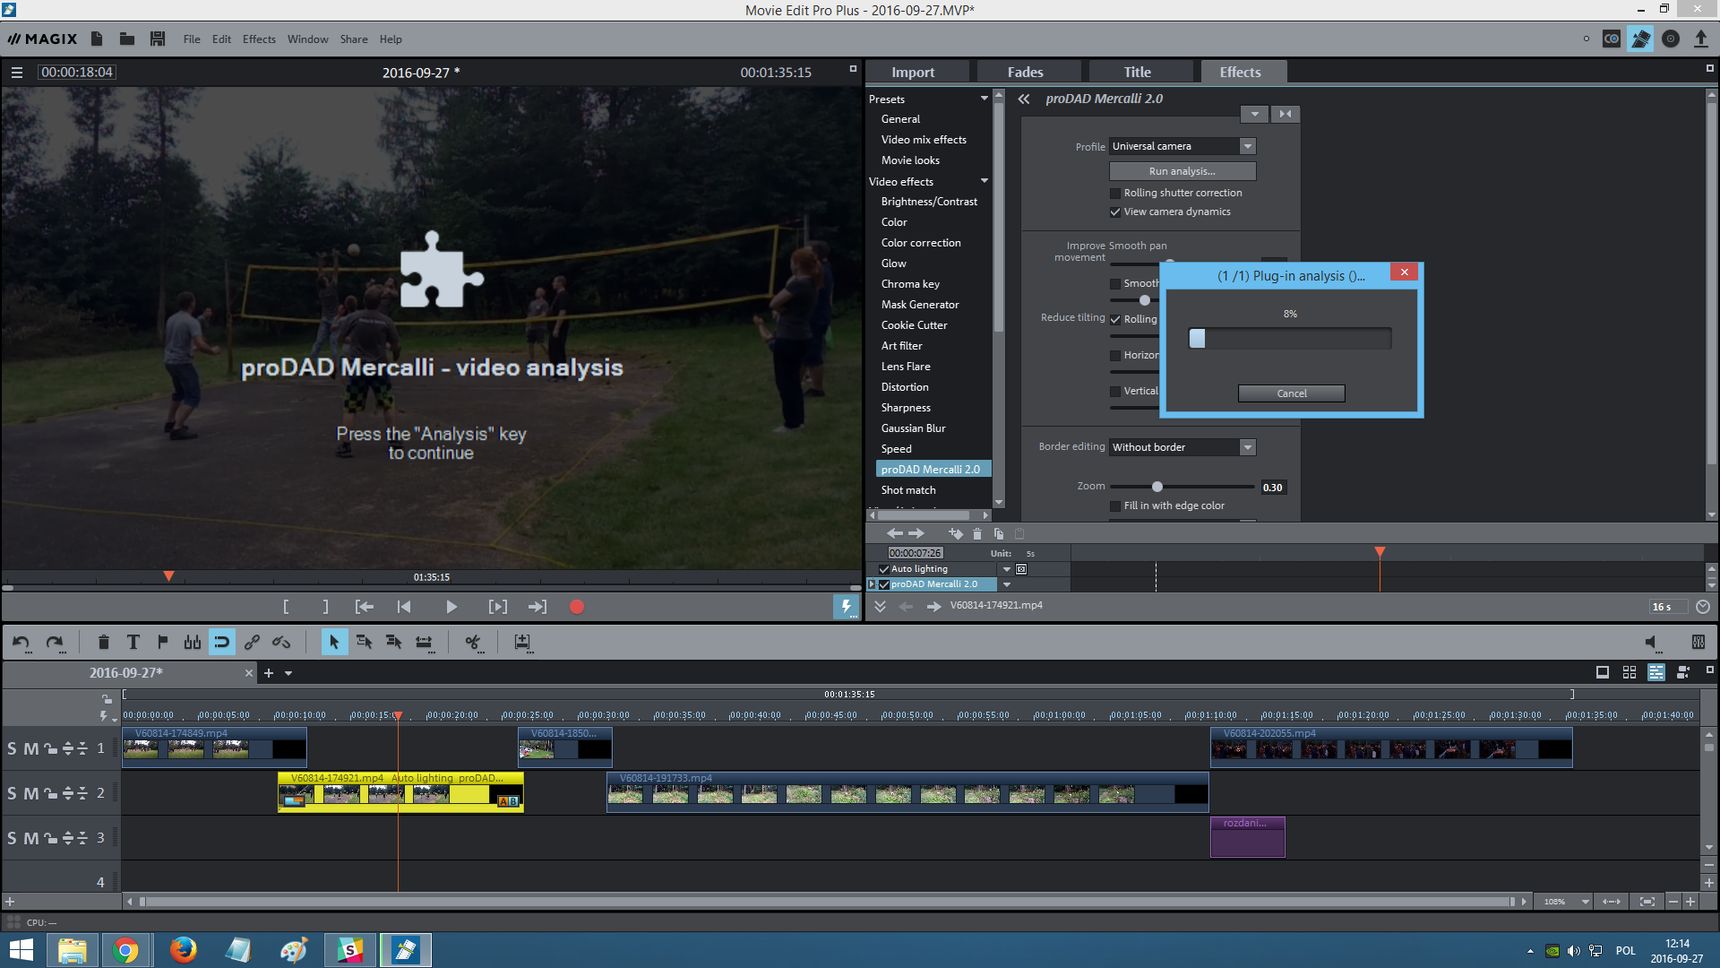This screenshot has width=1720, height=968.
Task: Cancel the Plug-in analysis dialog
Action: [1291, 393]
